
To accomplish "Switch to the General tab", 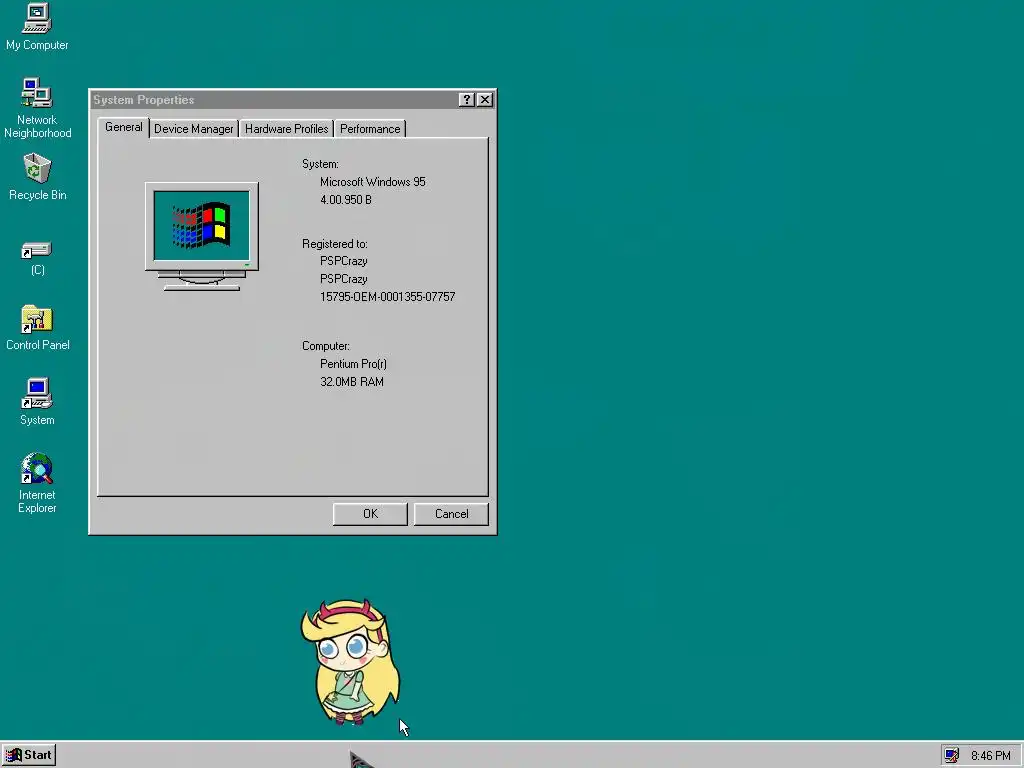I will coord(123,127).
